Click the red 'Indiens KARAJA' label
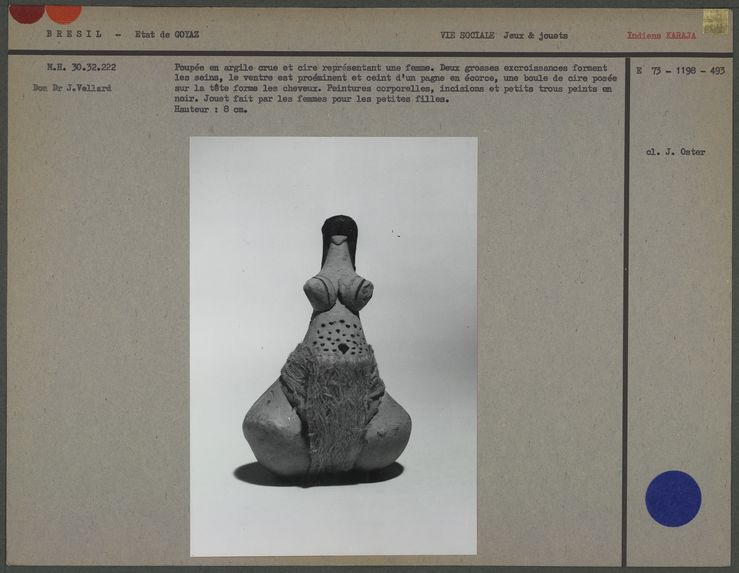739x573 pixels. tap(661, 36)
